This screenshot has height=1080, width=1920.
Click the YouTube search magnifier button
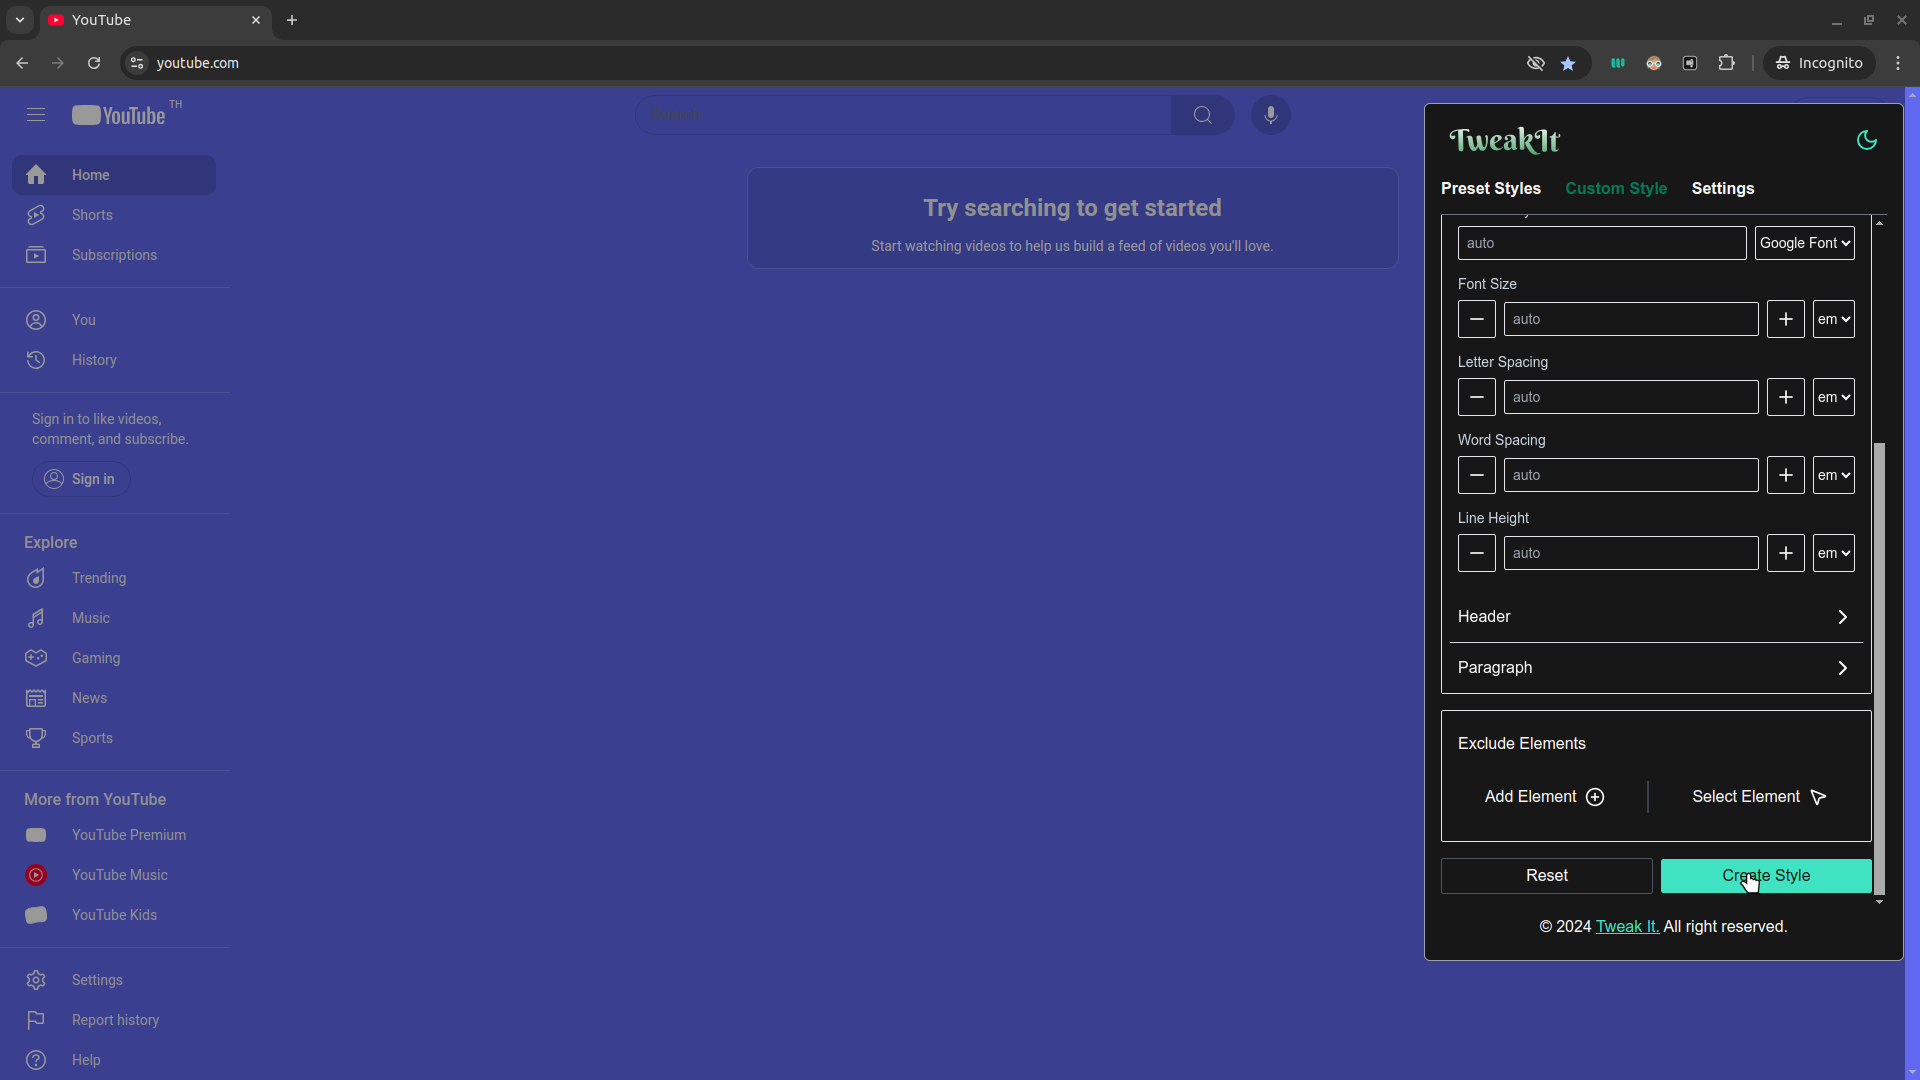tap(1202, 115)
